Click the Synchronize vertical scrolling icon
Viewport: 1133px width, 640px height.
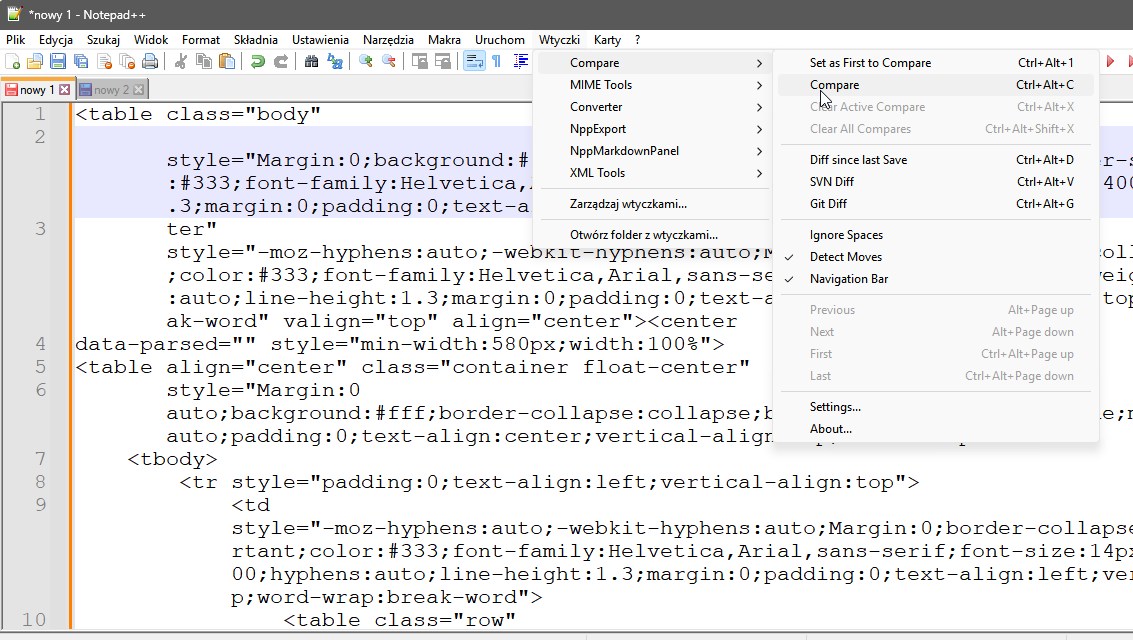pyautogui.click(x=420, y=62)
